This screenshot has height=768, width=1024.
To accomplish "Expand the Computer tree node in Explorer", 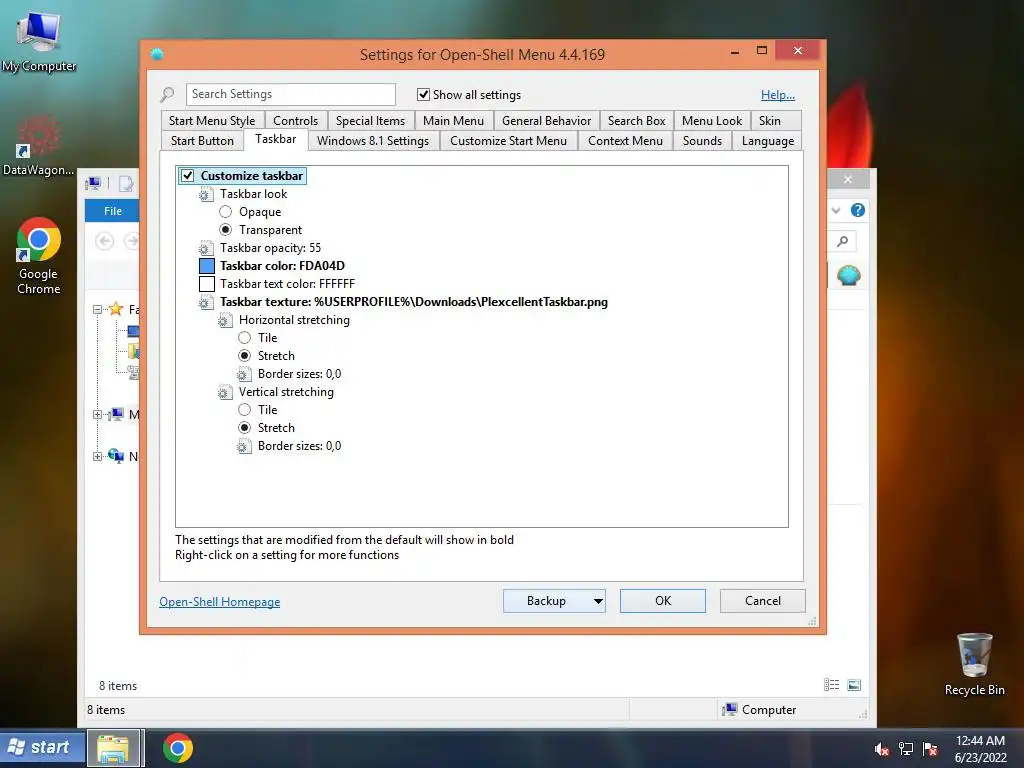I will pos(97,415).
